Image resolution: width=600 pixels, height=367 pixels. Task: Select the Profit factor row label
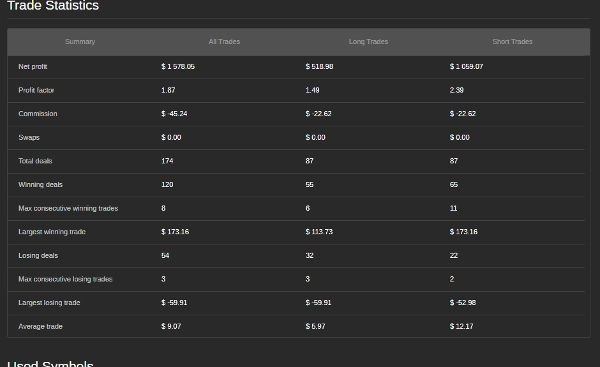[36, 90]
